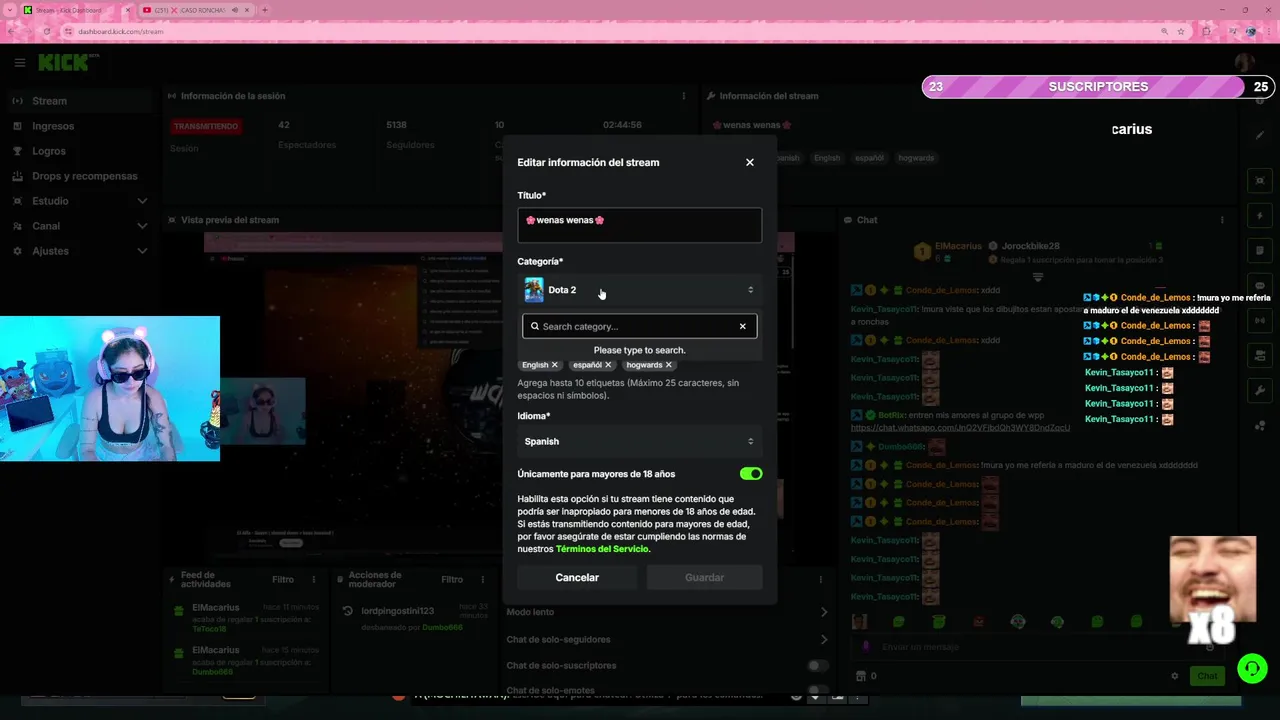Click the Cancelar button
The width and height of the screenshot is (1280, 720).
(577, 577)
